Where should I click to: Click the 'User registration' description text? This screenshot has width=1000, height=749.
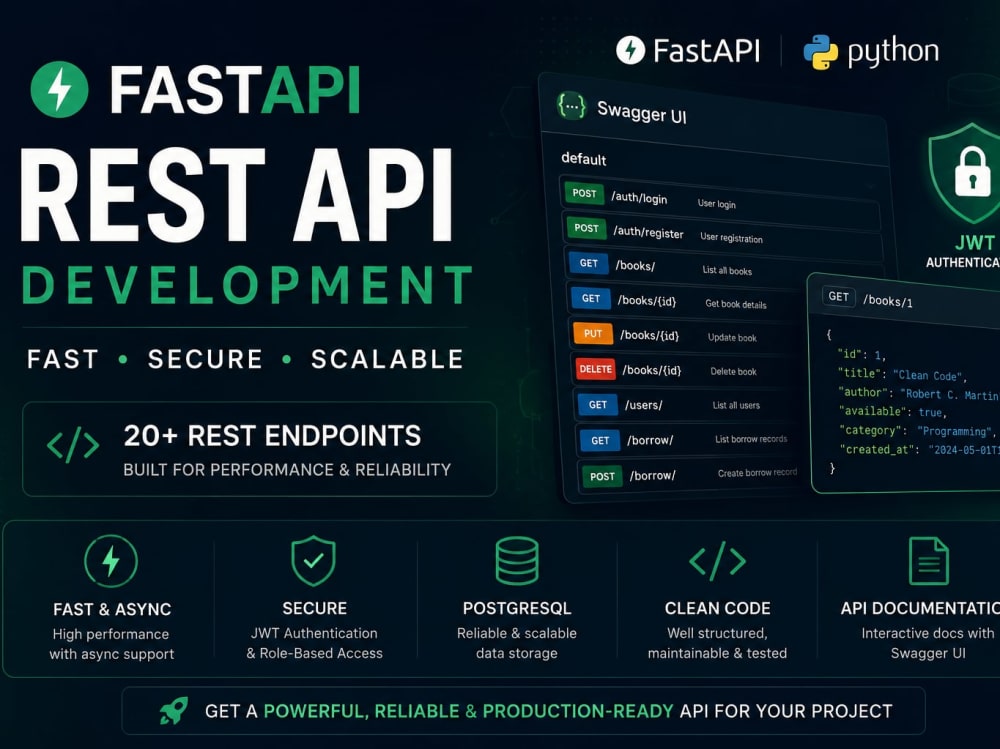tap(731, 237)
